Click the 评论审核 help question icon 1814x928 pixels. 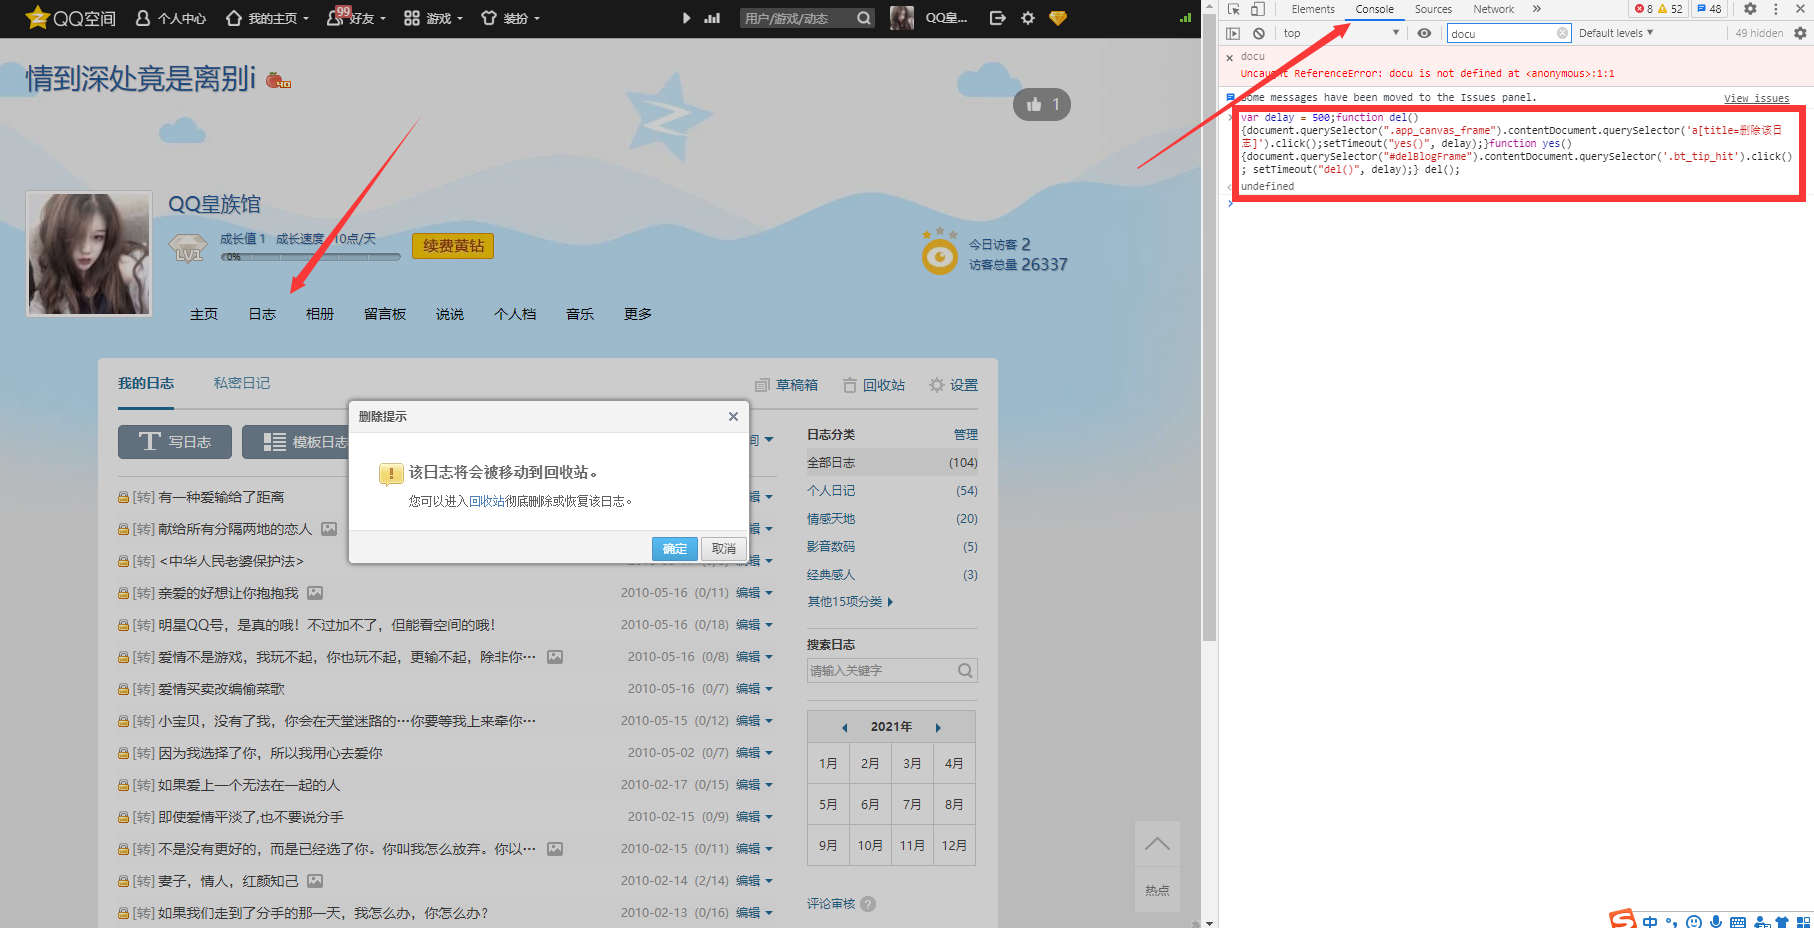(868, 904)
